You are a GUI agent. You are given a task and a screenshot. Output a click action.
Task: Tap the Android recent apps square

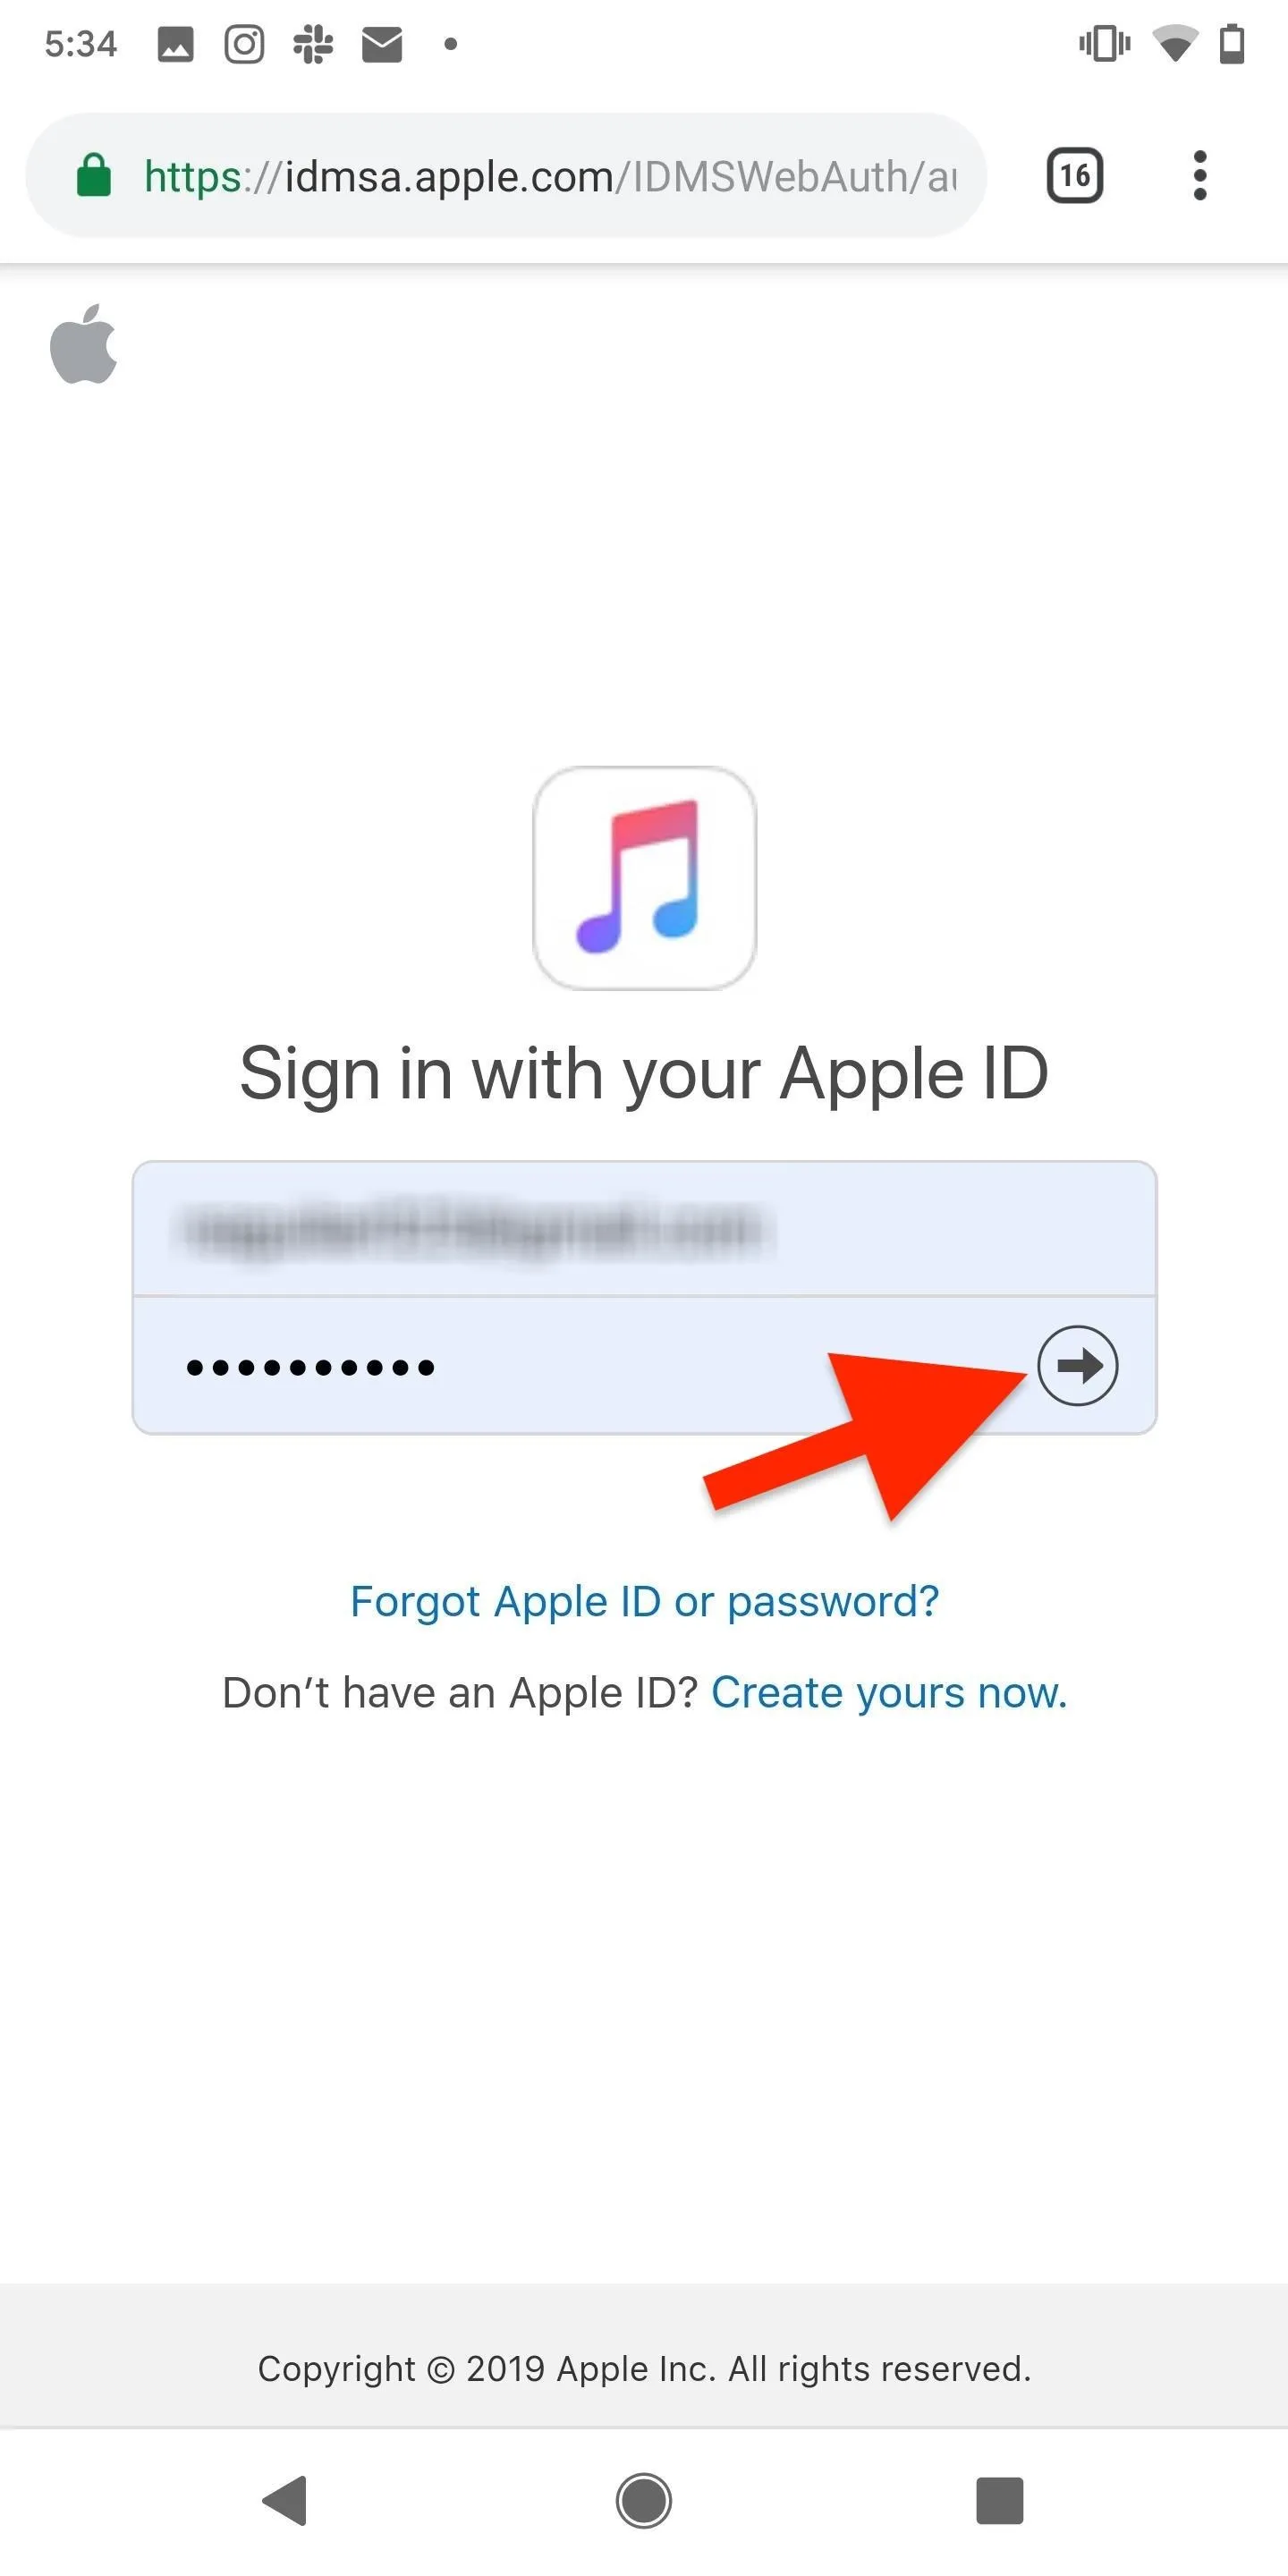pyautogui.click(x=999, y=2501)
